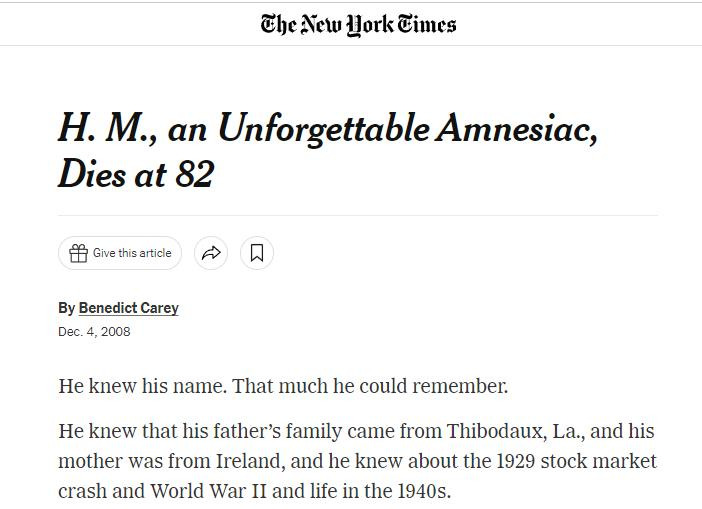Click the divider line below the headline
The height and width of the screenshot is (509, 702).
pos(358,215)
